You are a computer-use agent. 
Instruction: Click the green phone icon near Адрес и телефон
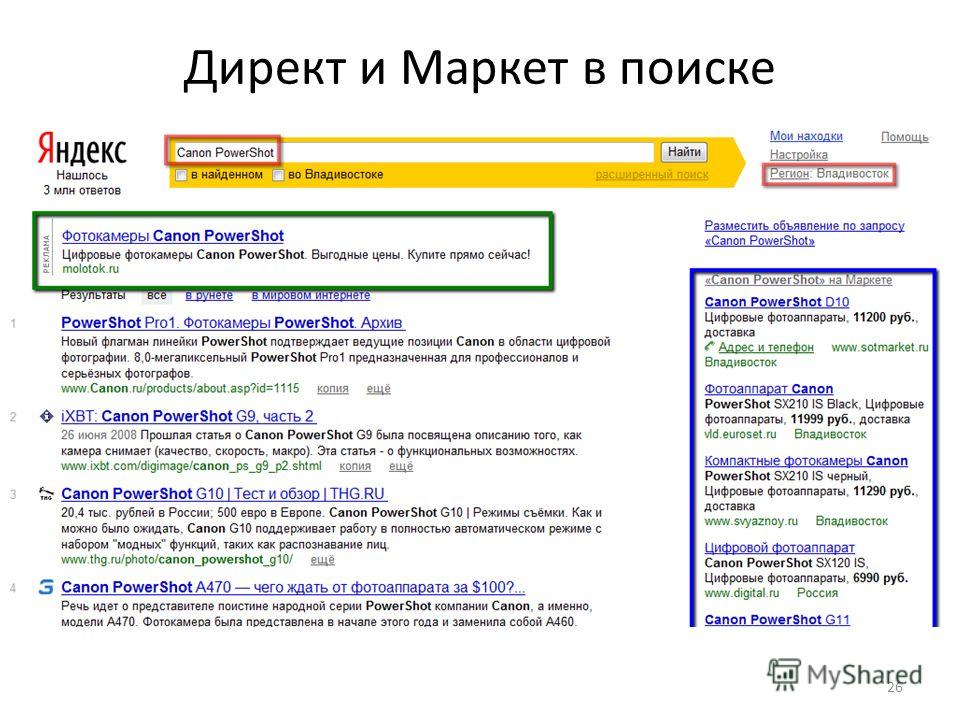pyautogui.click(x=710, y=347)
